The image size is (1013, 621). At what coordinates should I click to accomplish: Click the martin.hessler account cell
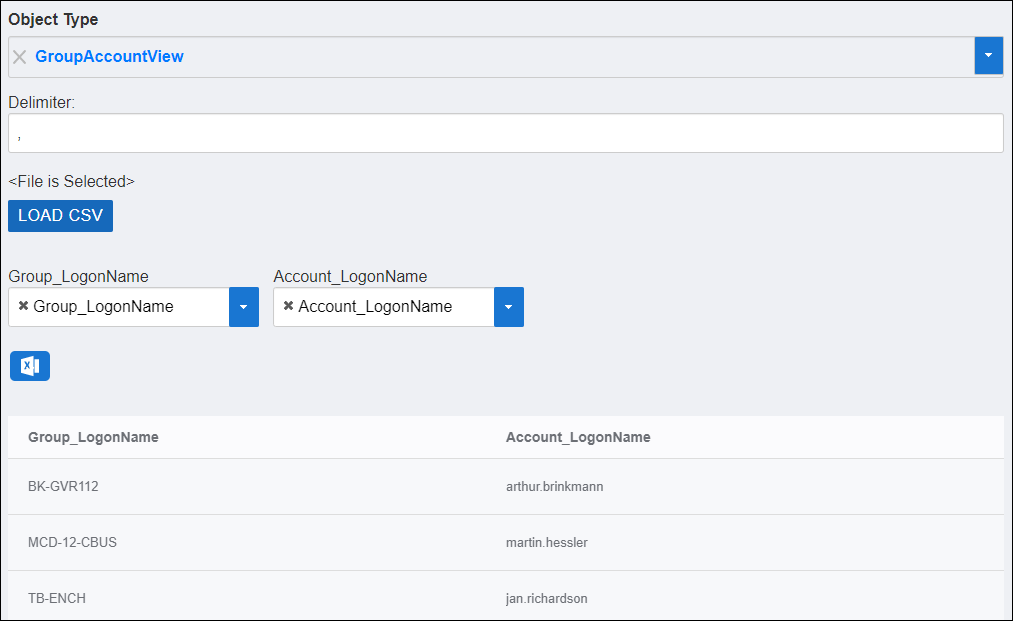[546, 543]
